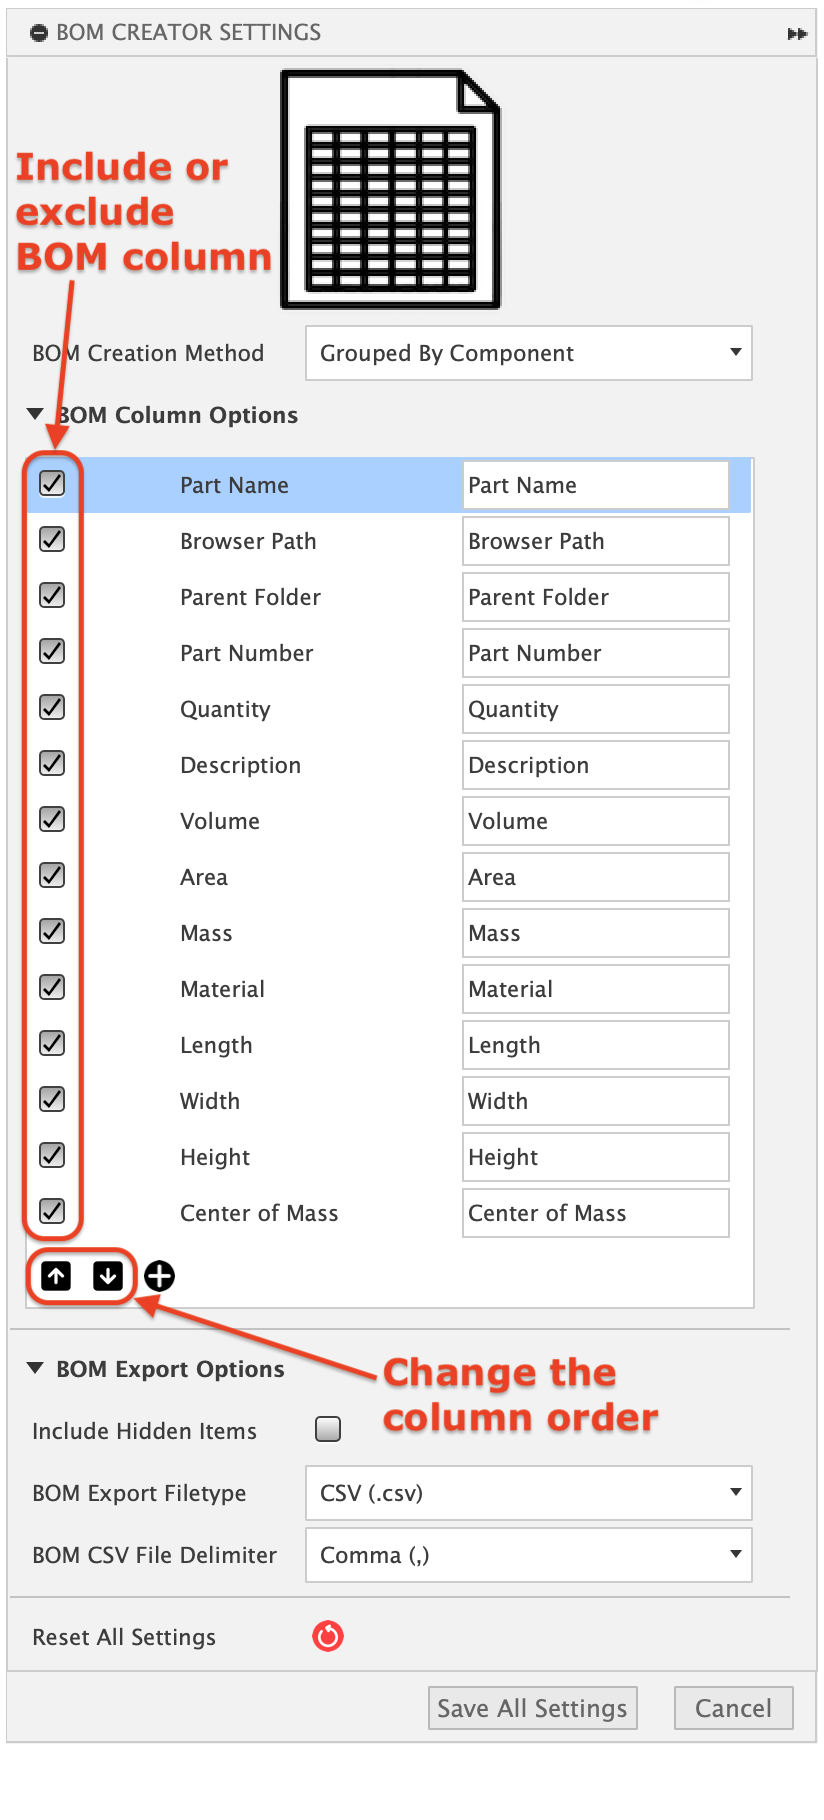Image resolution: width=824 pixels, height=1820 pixels.
Task: Click the BOM spreadsheet document icon
Action: point(391,190)
